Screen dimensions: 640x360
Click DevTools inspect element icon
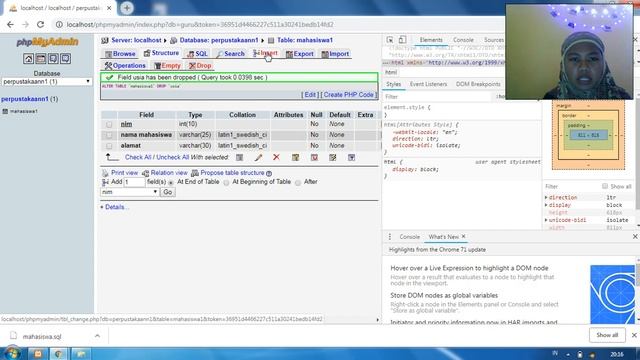pyautogui.click(x=390, y=40)
